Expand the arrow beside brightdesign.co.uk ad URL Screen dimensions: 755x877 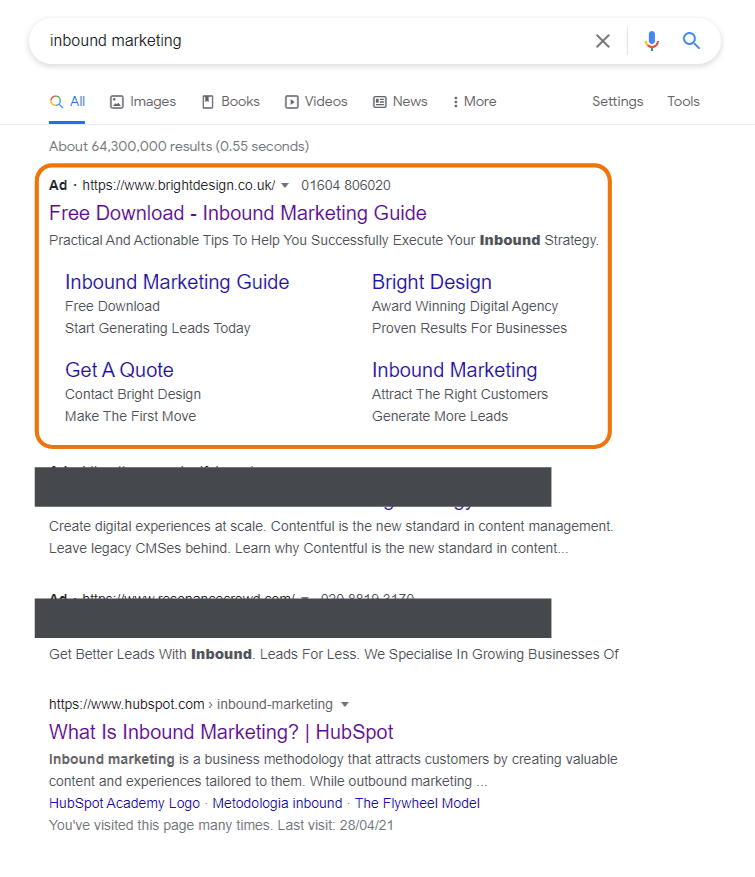[285, 185]
